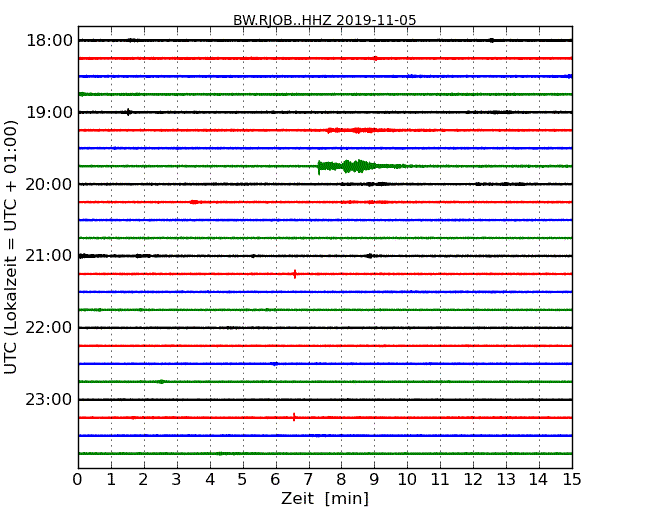Click the x-axis tick label 12
Image resolution: width=650 pixels, height=520 pixels.
click(x=473, y=480)
